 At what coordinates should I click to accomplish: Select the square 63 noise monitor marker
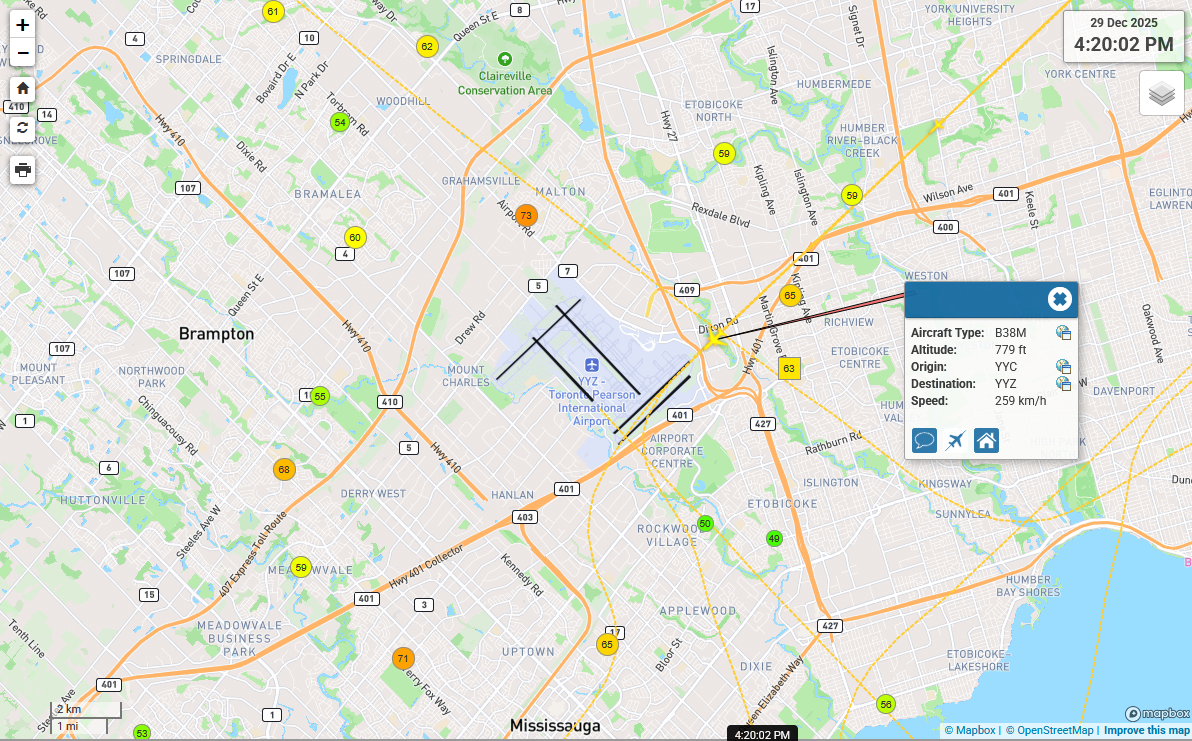tap(789, 369)
